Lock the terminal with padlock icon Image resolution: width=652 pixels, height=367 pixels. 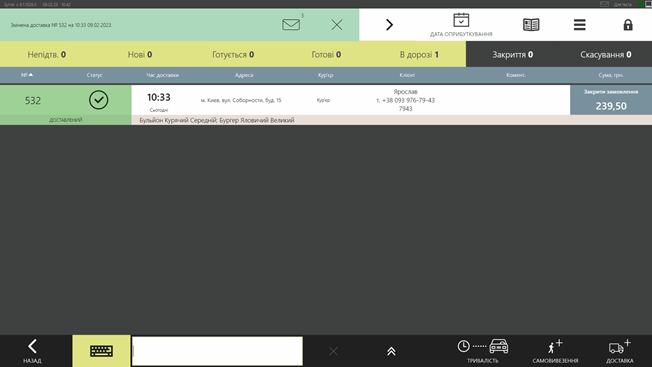(x=628, y=25)
